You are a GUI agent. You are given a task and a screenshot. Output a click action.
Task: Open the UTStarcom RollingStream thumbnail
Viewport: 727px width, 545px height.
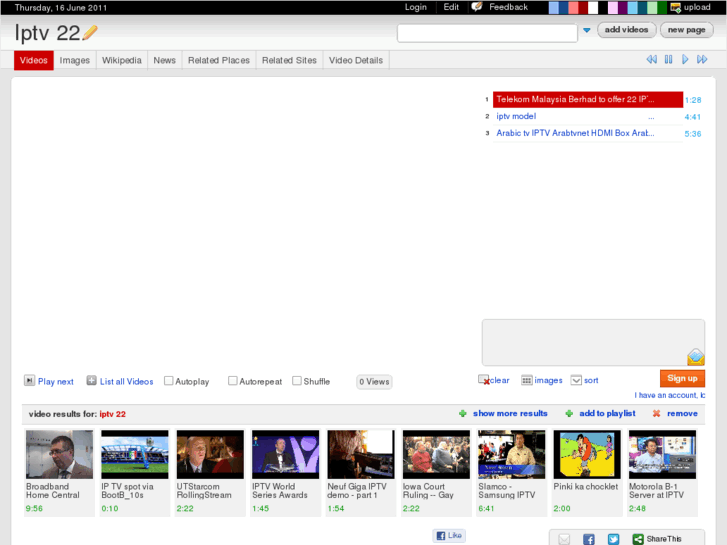[210, 454]
